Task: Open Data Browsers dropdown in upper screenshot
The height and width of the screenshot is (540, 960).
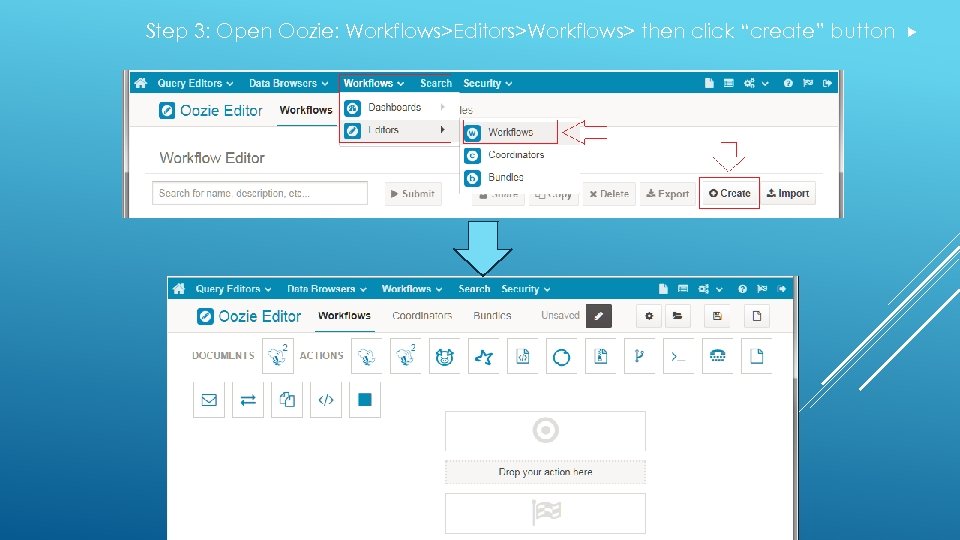Action: (x=288, y=83)
